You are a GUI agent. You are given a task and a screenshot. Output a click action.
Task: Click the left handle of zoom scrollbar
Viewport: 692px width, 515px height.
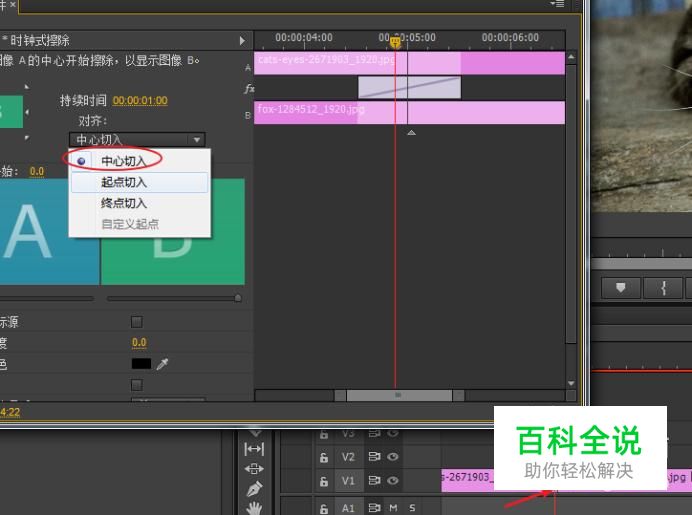tap(340, 395)
